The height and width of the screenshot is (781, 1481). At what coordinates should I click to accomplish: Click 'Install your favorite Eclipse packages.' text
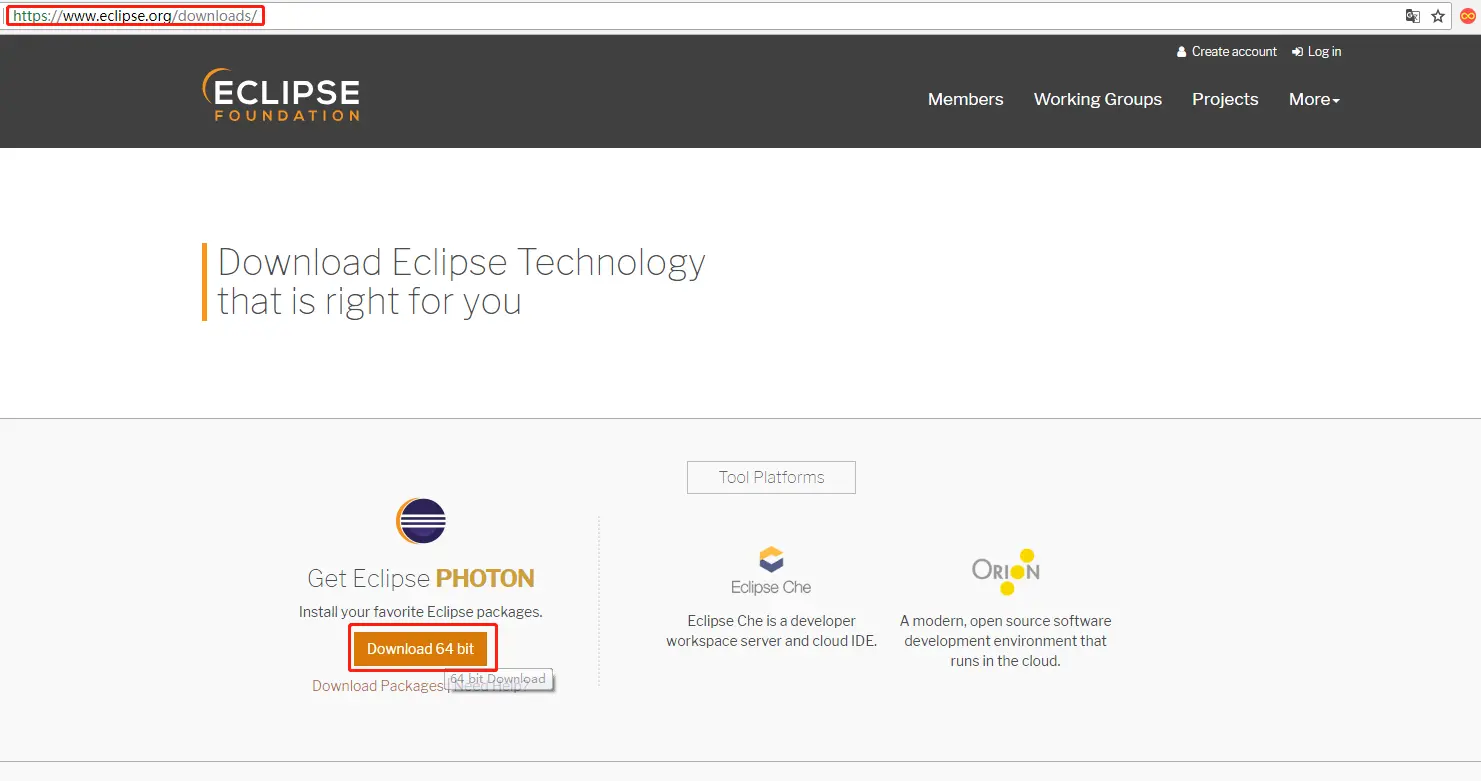[x=421, y=612]
